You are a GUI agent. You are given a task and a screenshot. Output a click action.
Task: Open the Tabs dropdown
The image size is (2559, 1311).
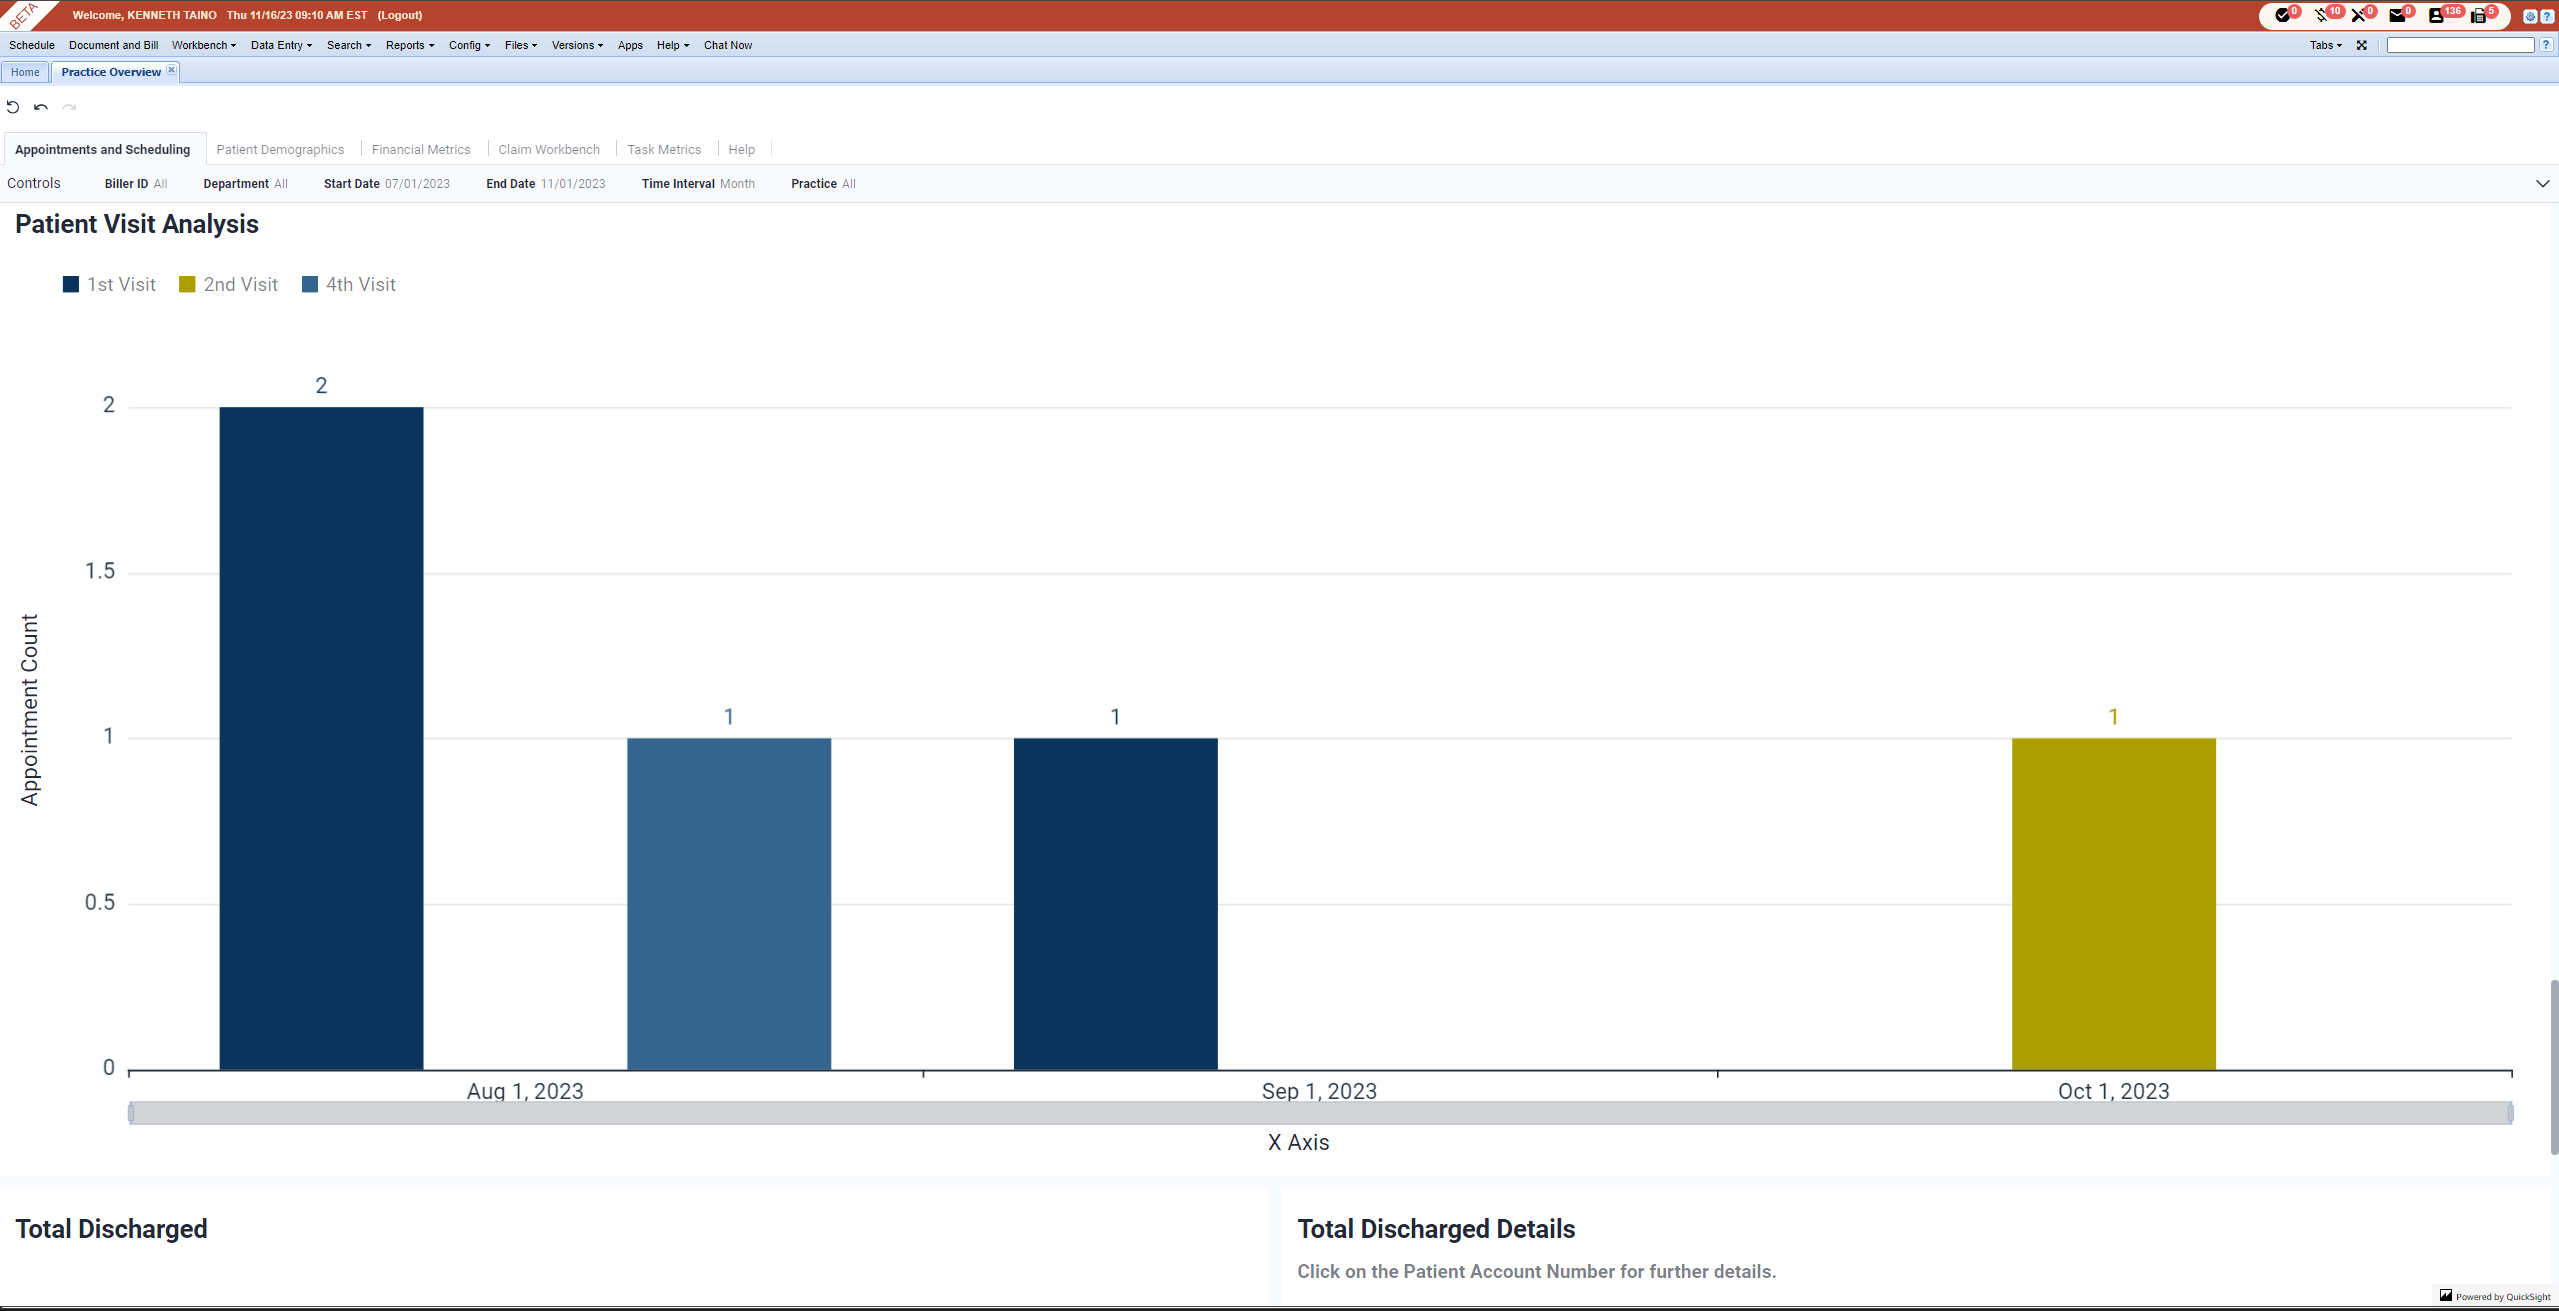2325,45
